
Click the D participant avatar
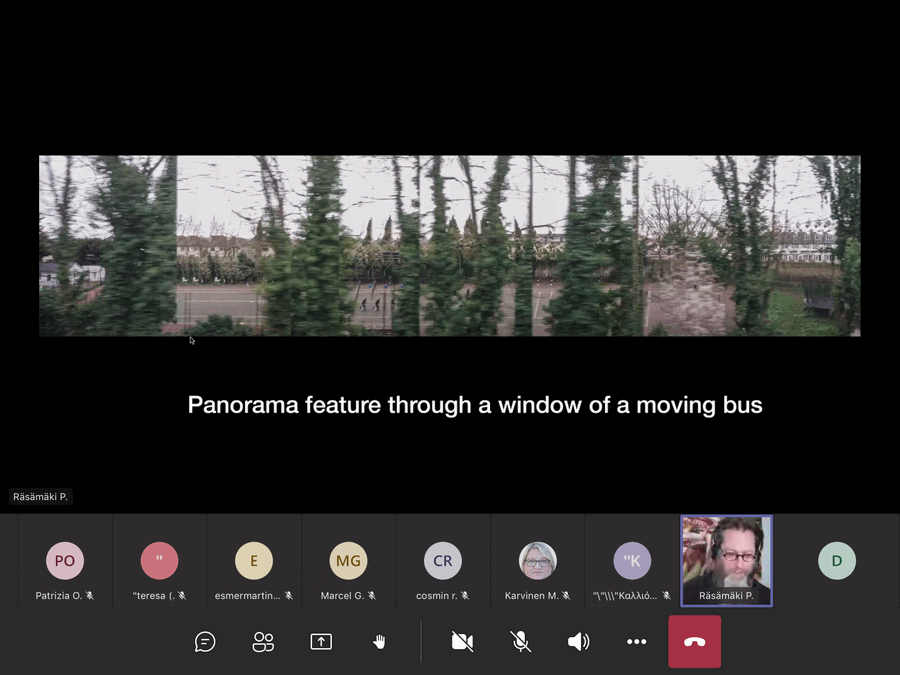[837, 561]
